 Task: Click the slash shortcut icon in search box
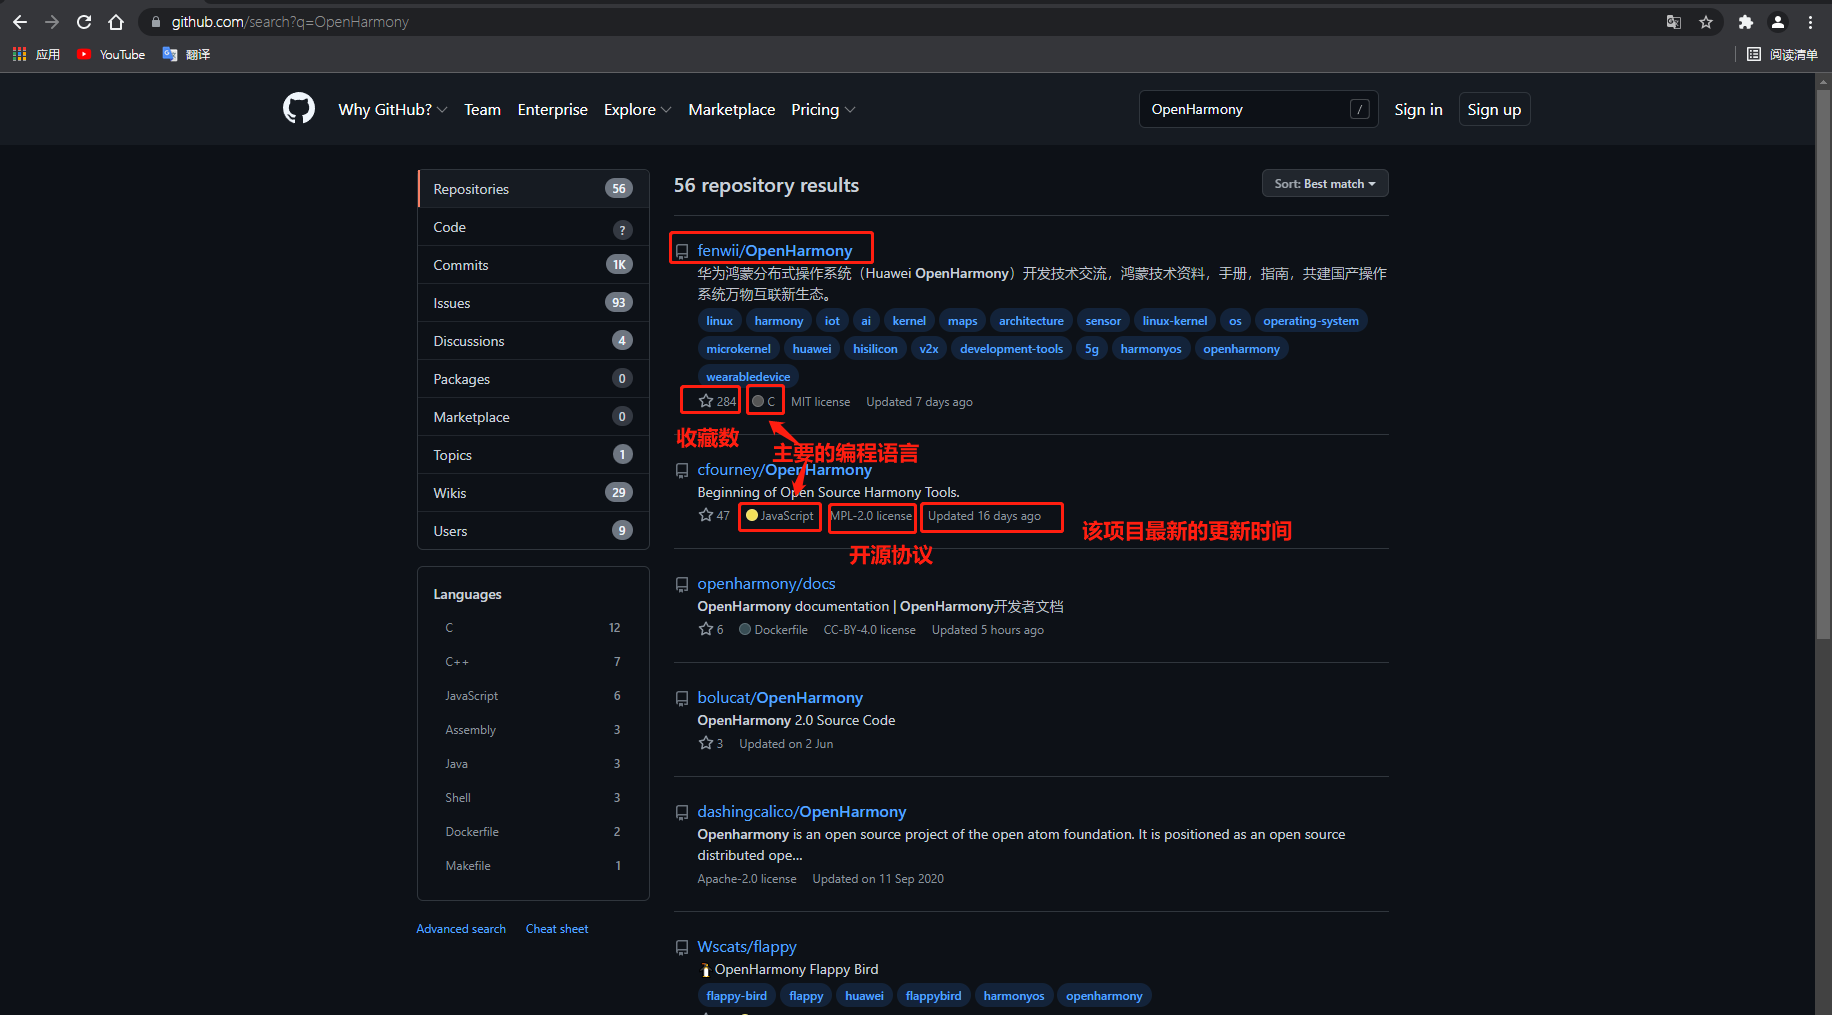[1359, 109]
